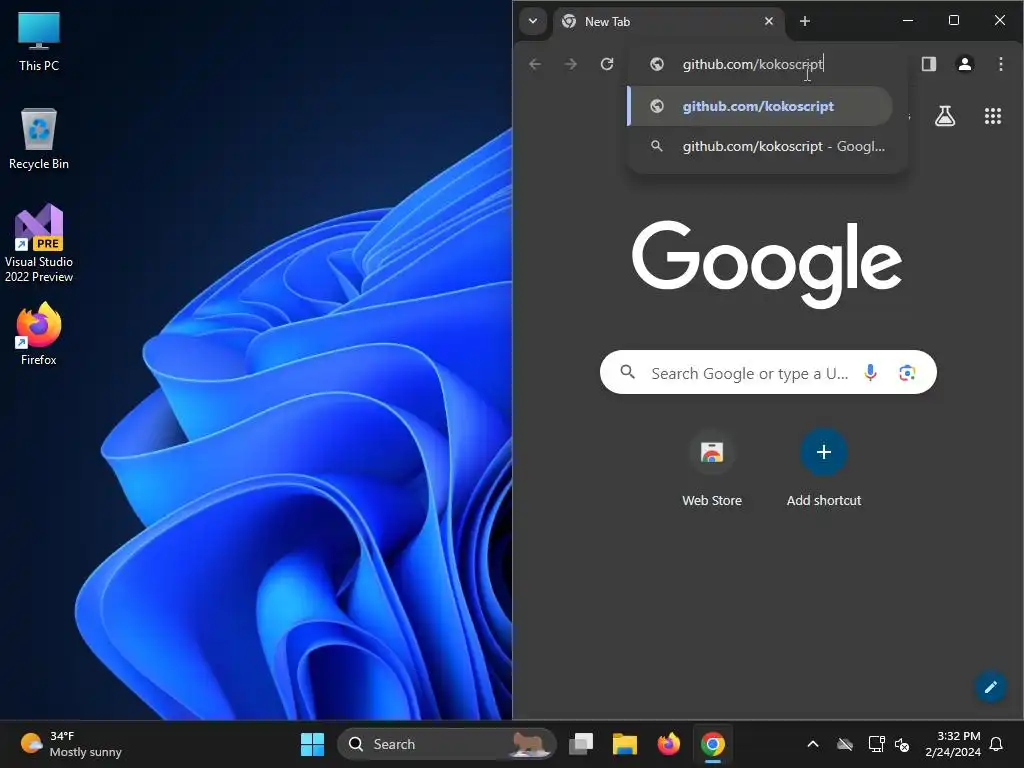Click the Add shortcut button
The image size is (1024, 768).
pos(824,468)
